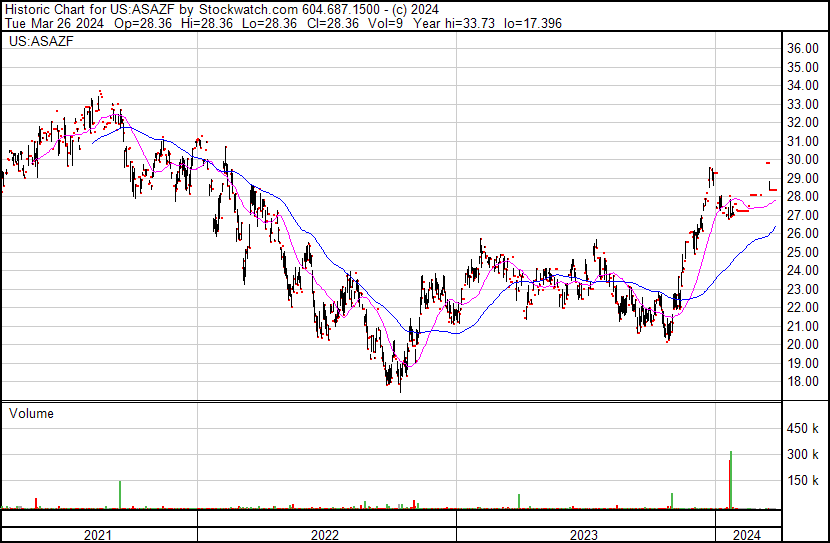
Task: Click the Year hi=33.73 value
Action: pos(454,23)
